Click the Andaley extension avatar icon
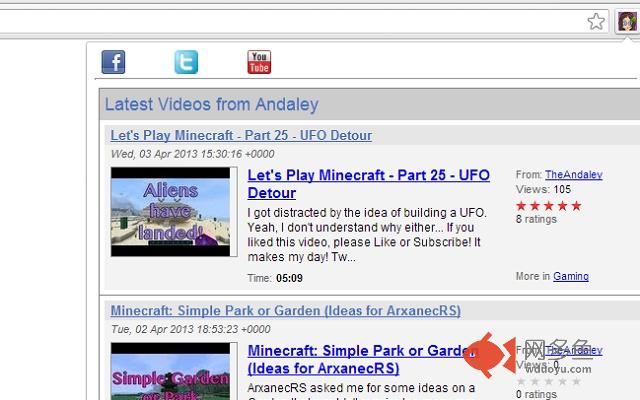The width and height of the screenshot is (640, 400). coord(627,21)
